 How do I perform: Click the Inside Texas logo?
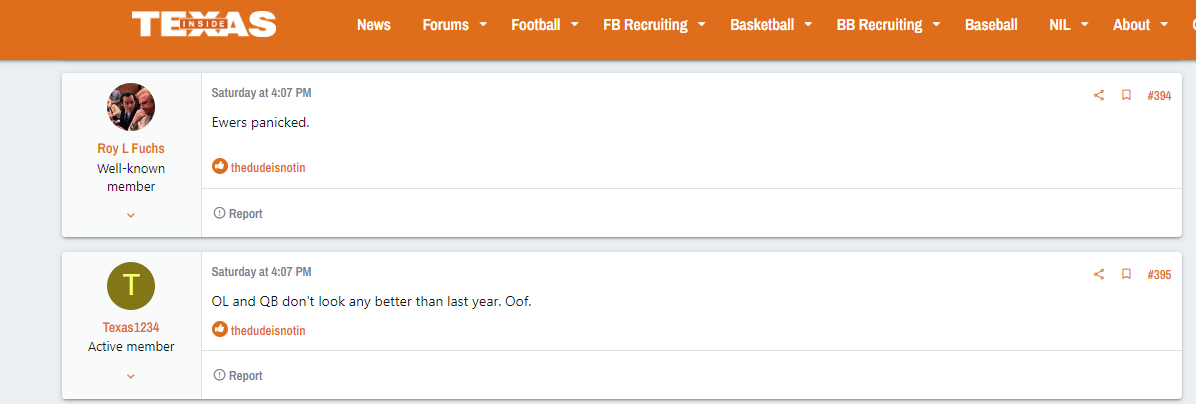pos(204,24)
